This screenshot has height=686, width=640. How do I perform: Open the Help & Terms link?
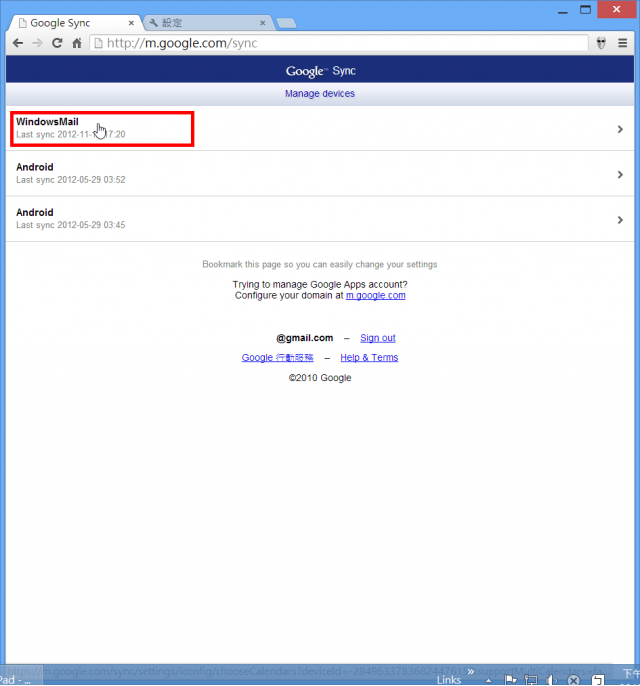tap(369, 357)
